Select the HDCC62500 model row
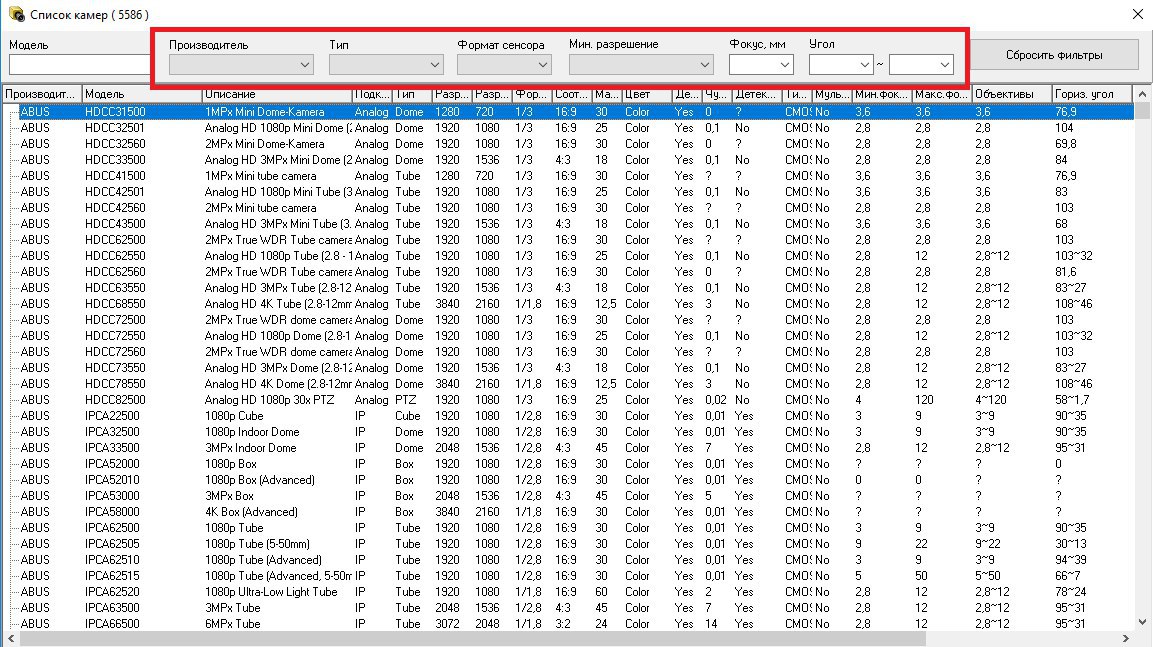 [x=575, y=240]
